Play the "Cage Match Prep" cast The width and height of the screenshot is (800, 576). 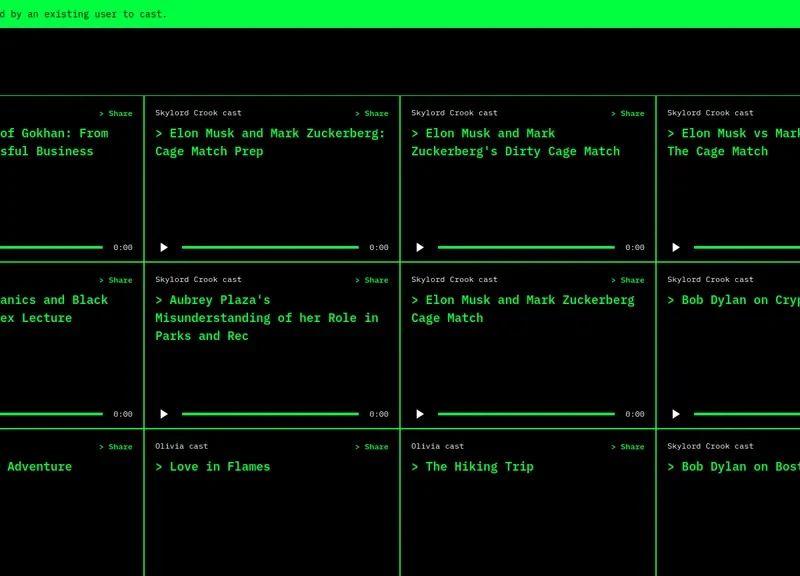164,247
